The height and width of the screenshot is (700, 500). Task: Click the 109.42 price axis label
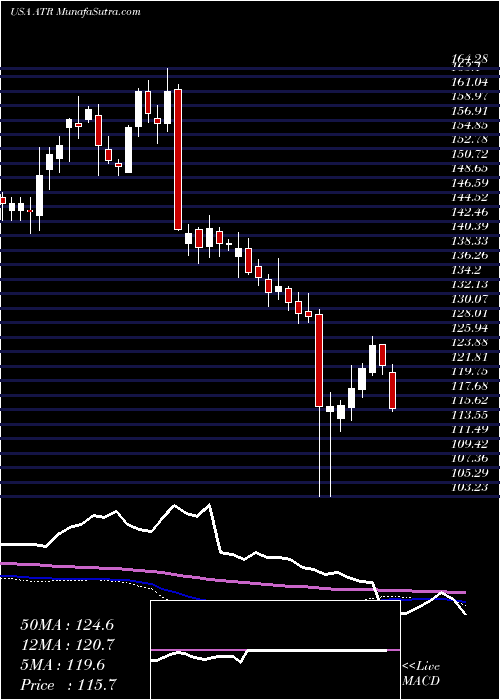tap(470, 443)
